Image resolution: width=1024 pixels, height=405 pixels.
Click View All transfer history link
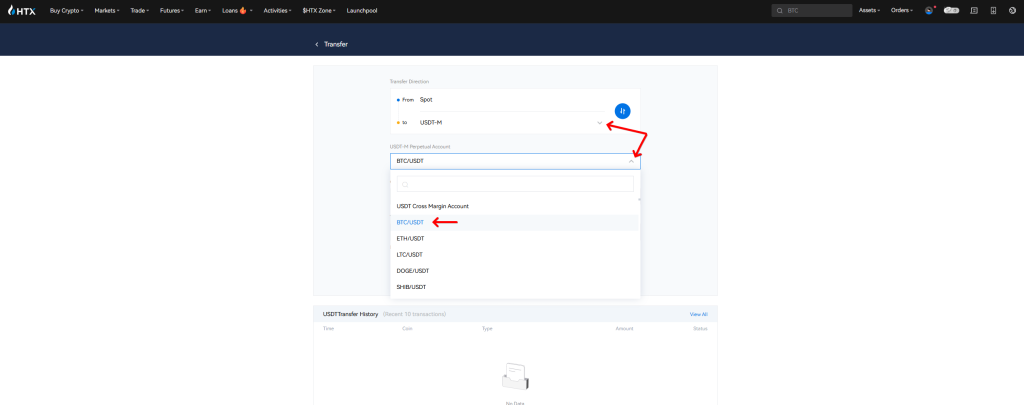[698, 314]
